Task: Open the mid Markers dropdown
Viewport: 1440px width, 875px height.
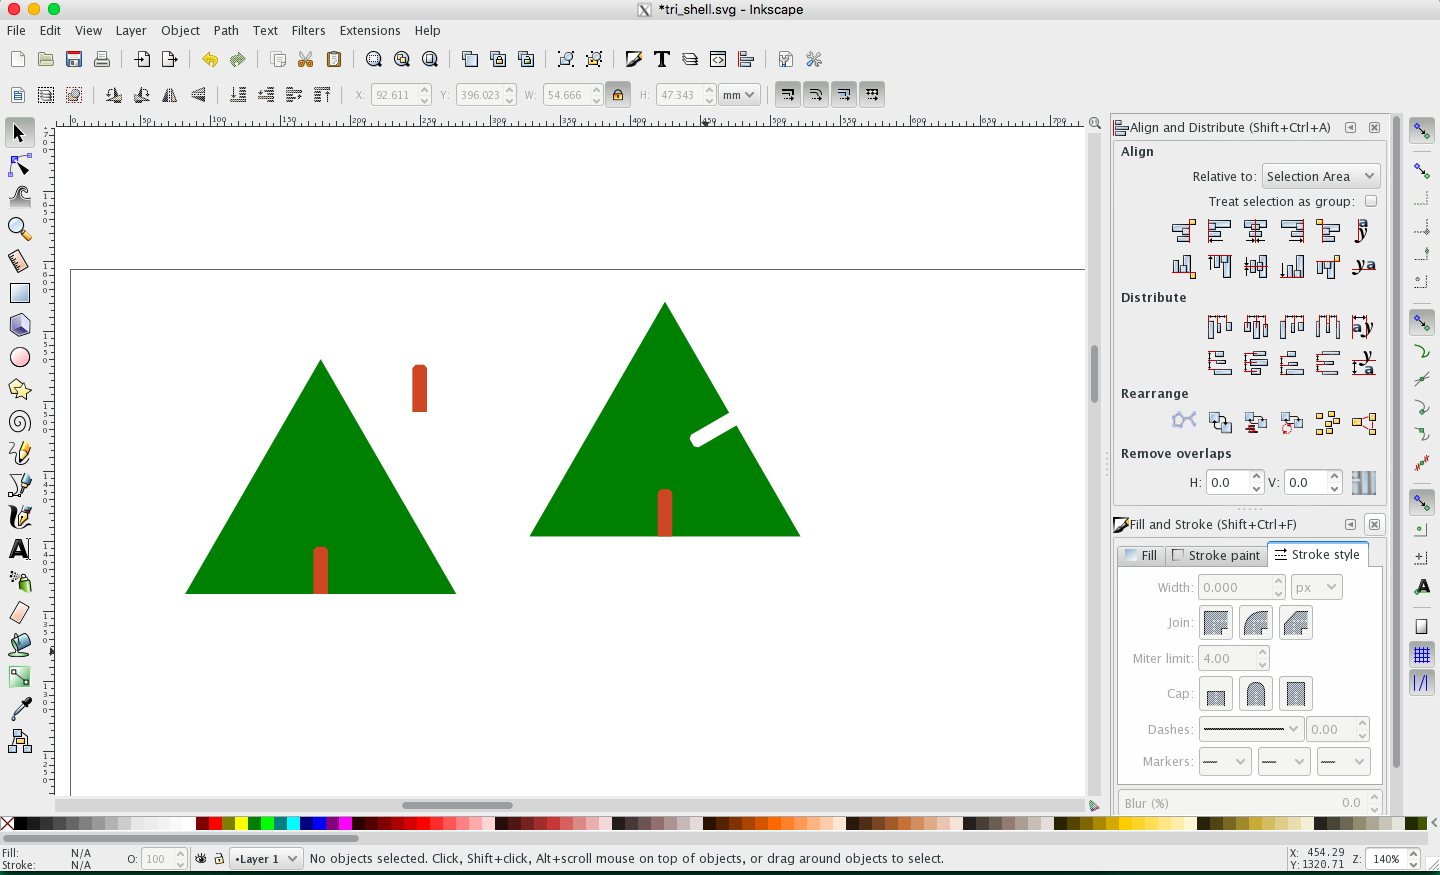Action: [x=1284, y=762]
